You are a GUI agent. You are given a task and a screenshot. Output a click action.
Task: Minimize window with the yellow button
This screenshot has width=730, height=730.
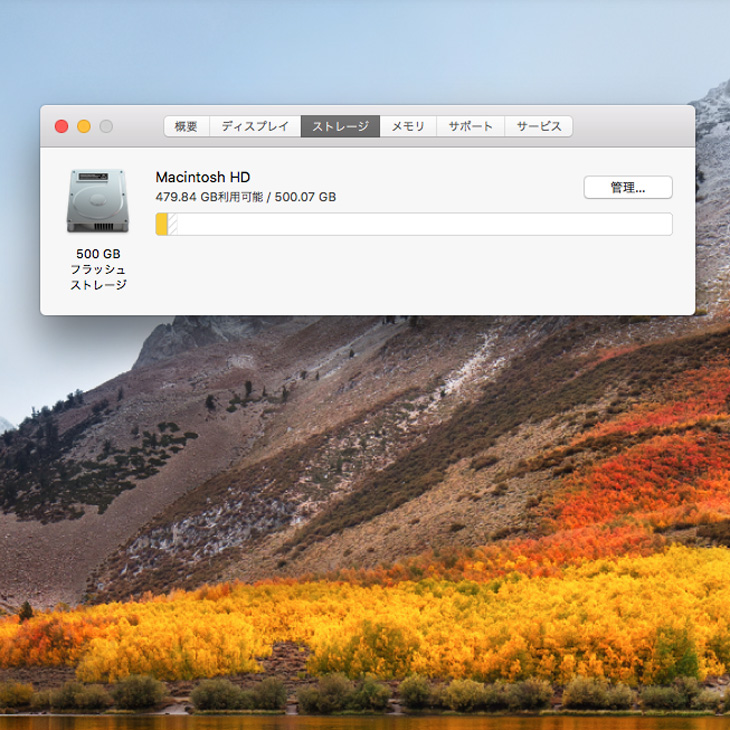coord(84,126)
